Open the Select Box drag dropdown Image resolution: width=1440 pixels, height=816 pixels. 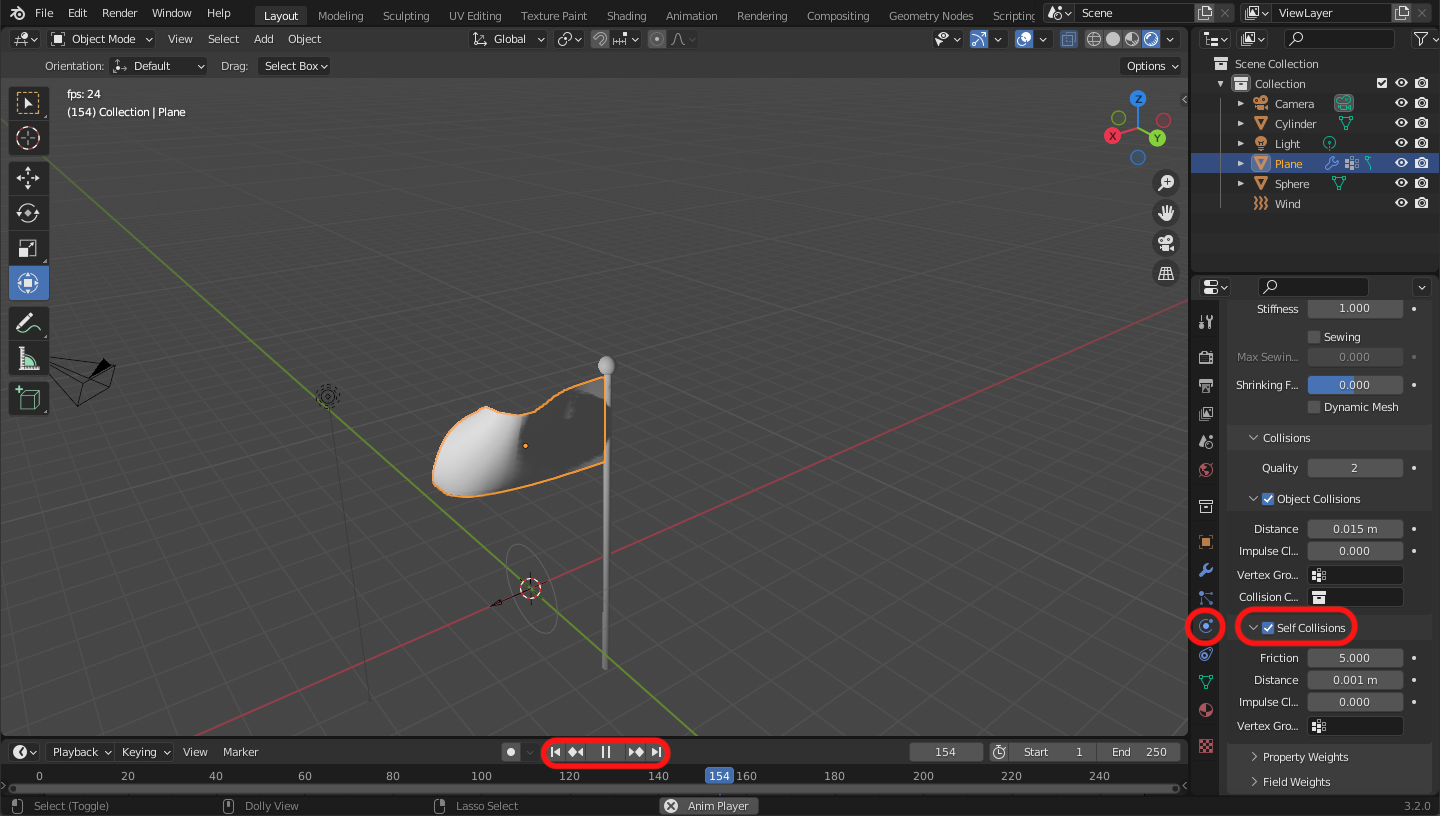[x=294, y=66]
